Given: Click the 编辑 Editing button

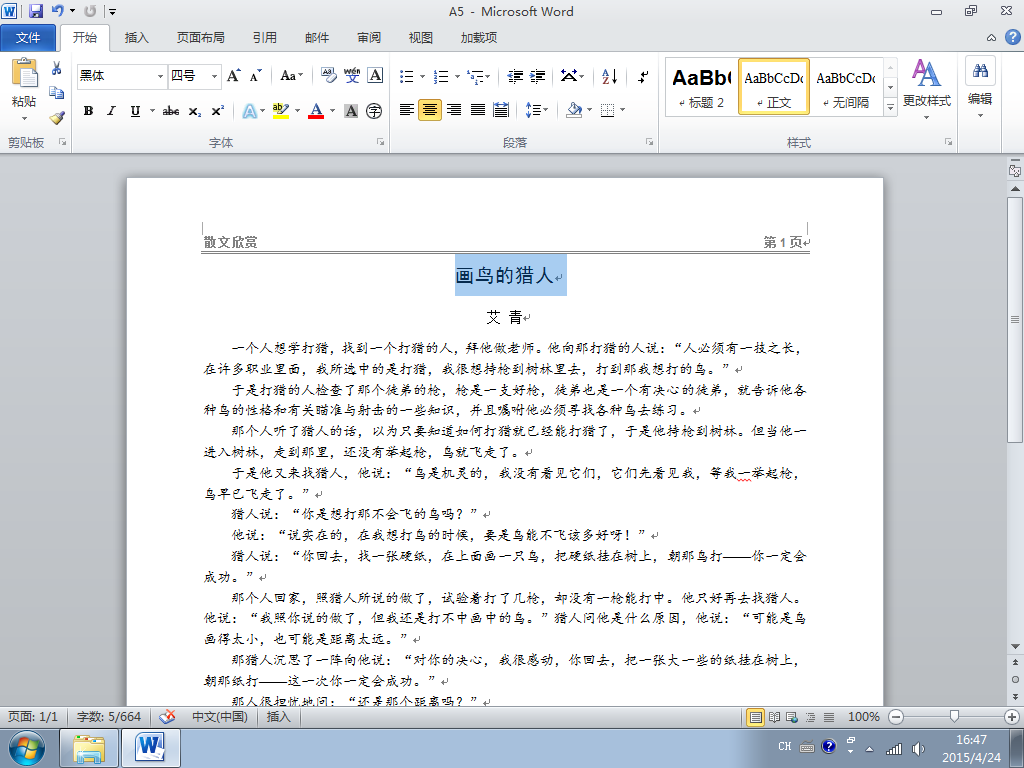Looking at the screenshot, I should [980, 89].
